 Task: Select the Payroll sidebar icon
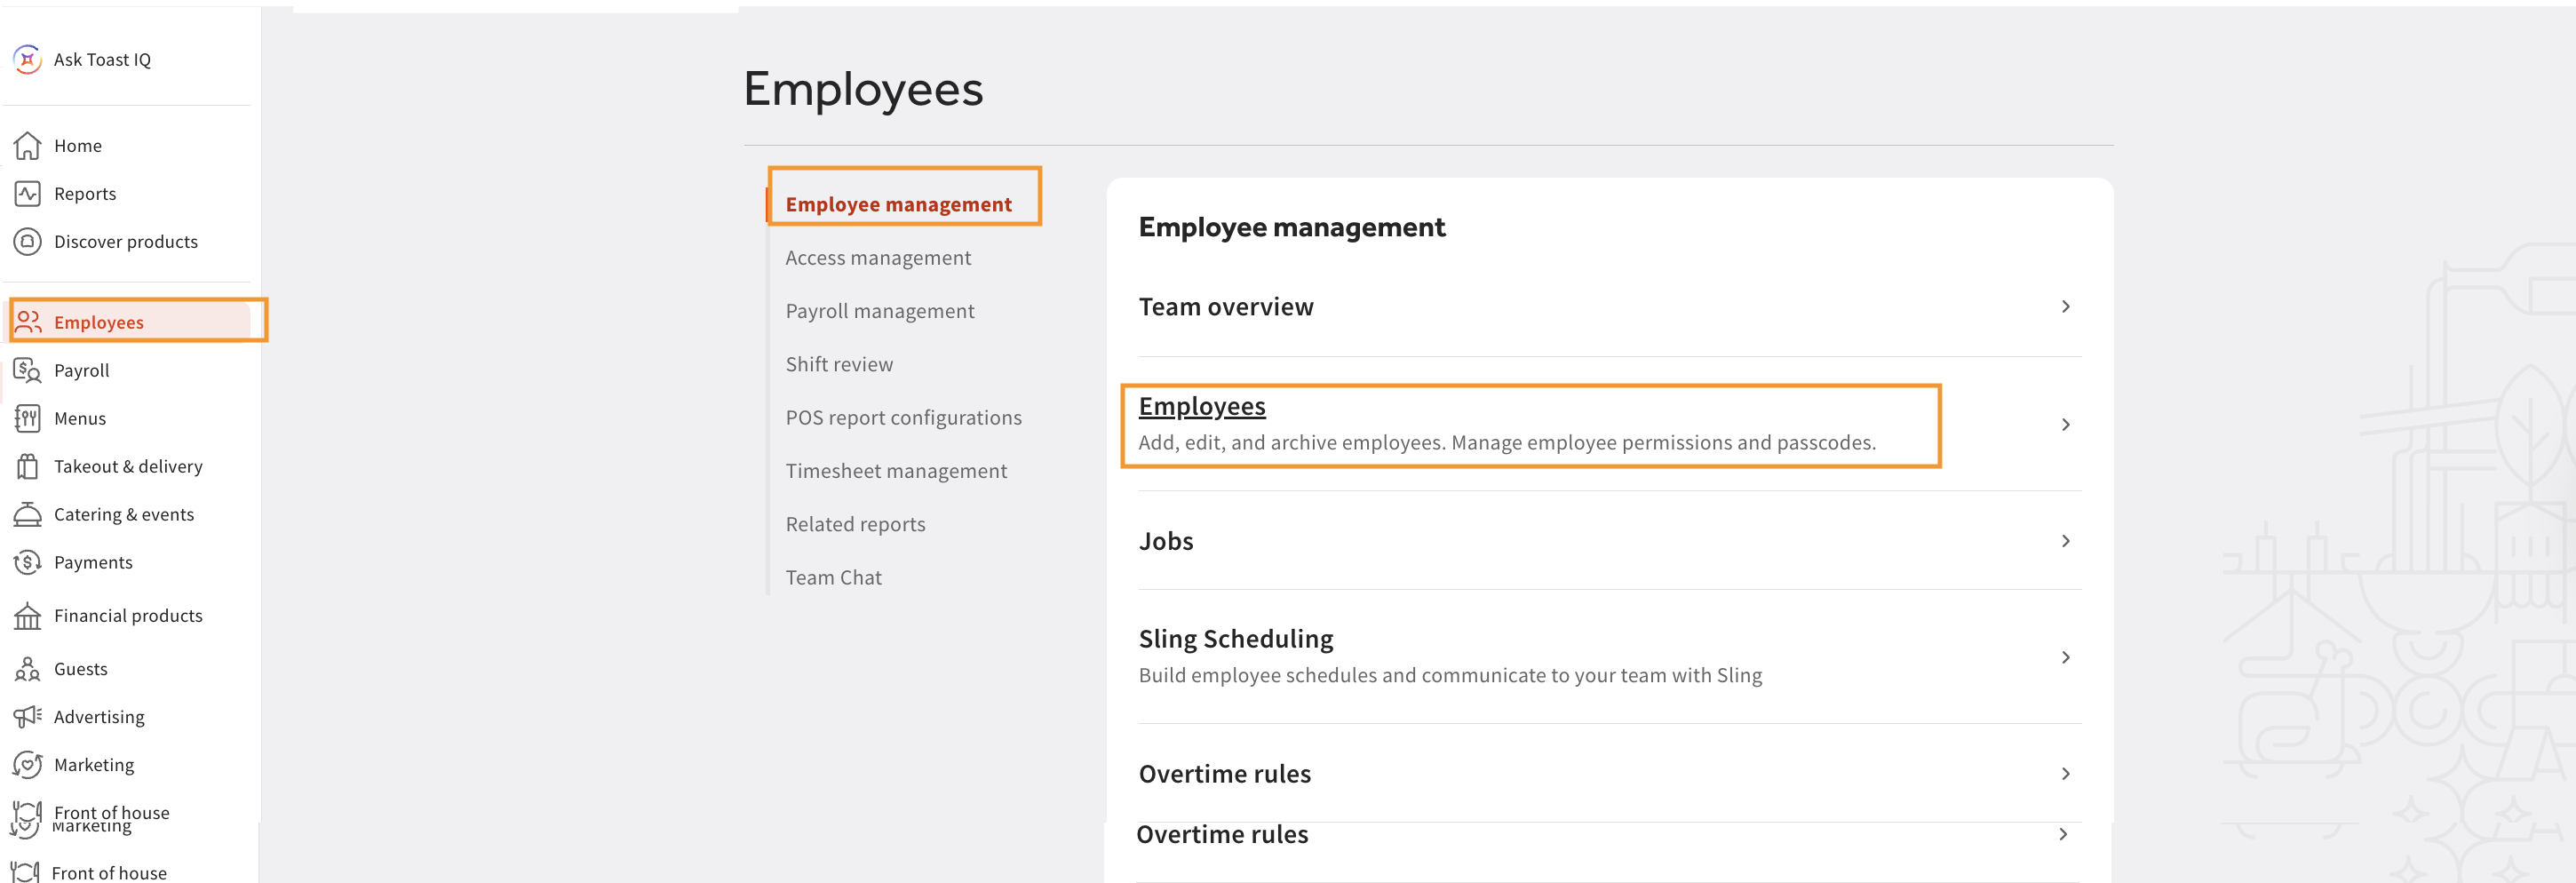point(27,371)
